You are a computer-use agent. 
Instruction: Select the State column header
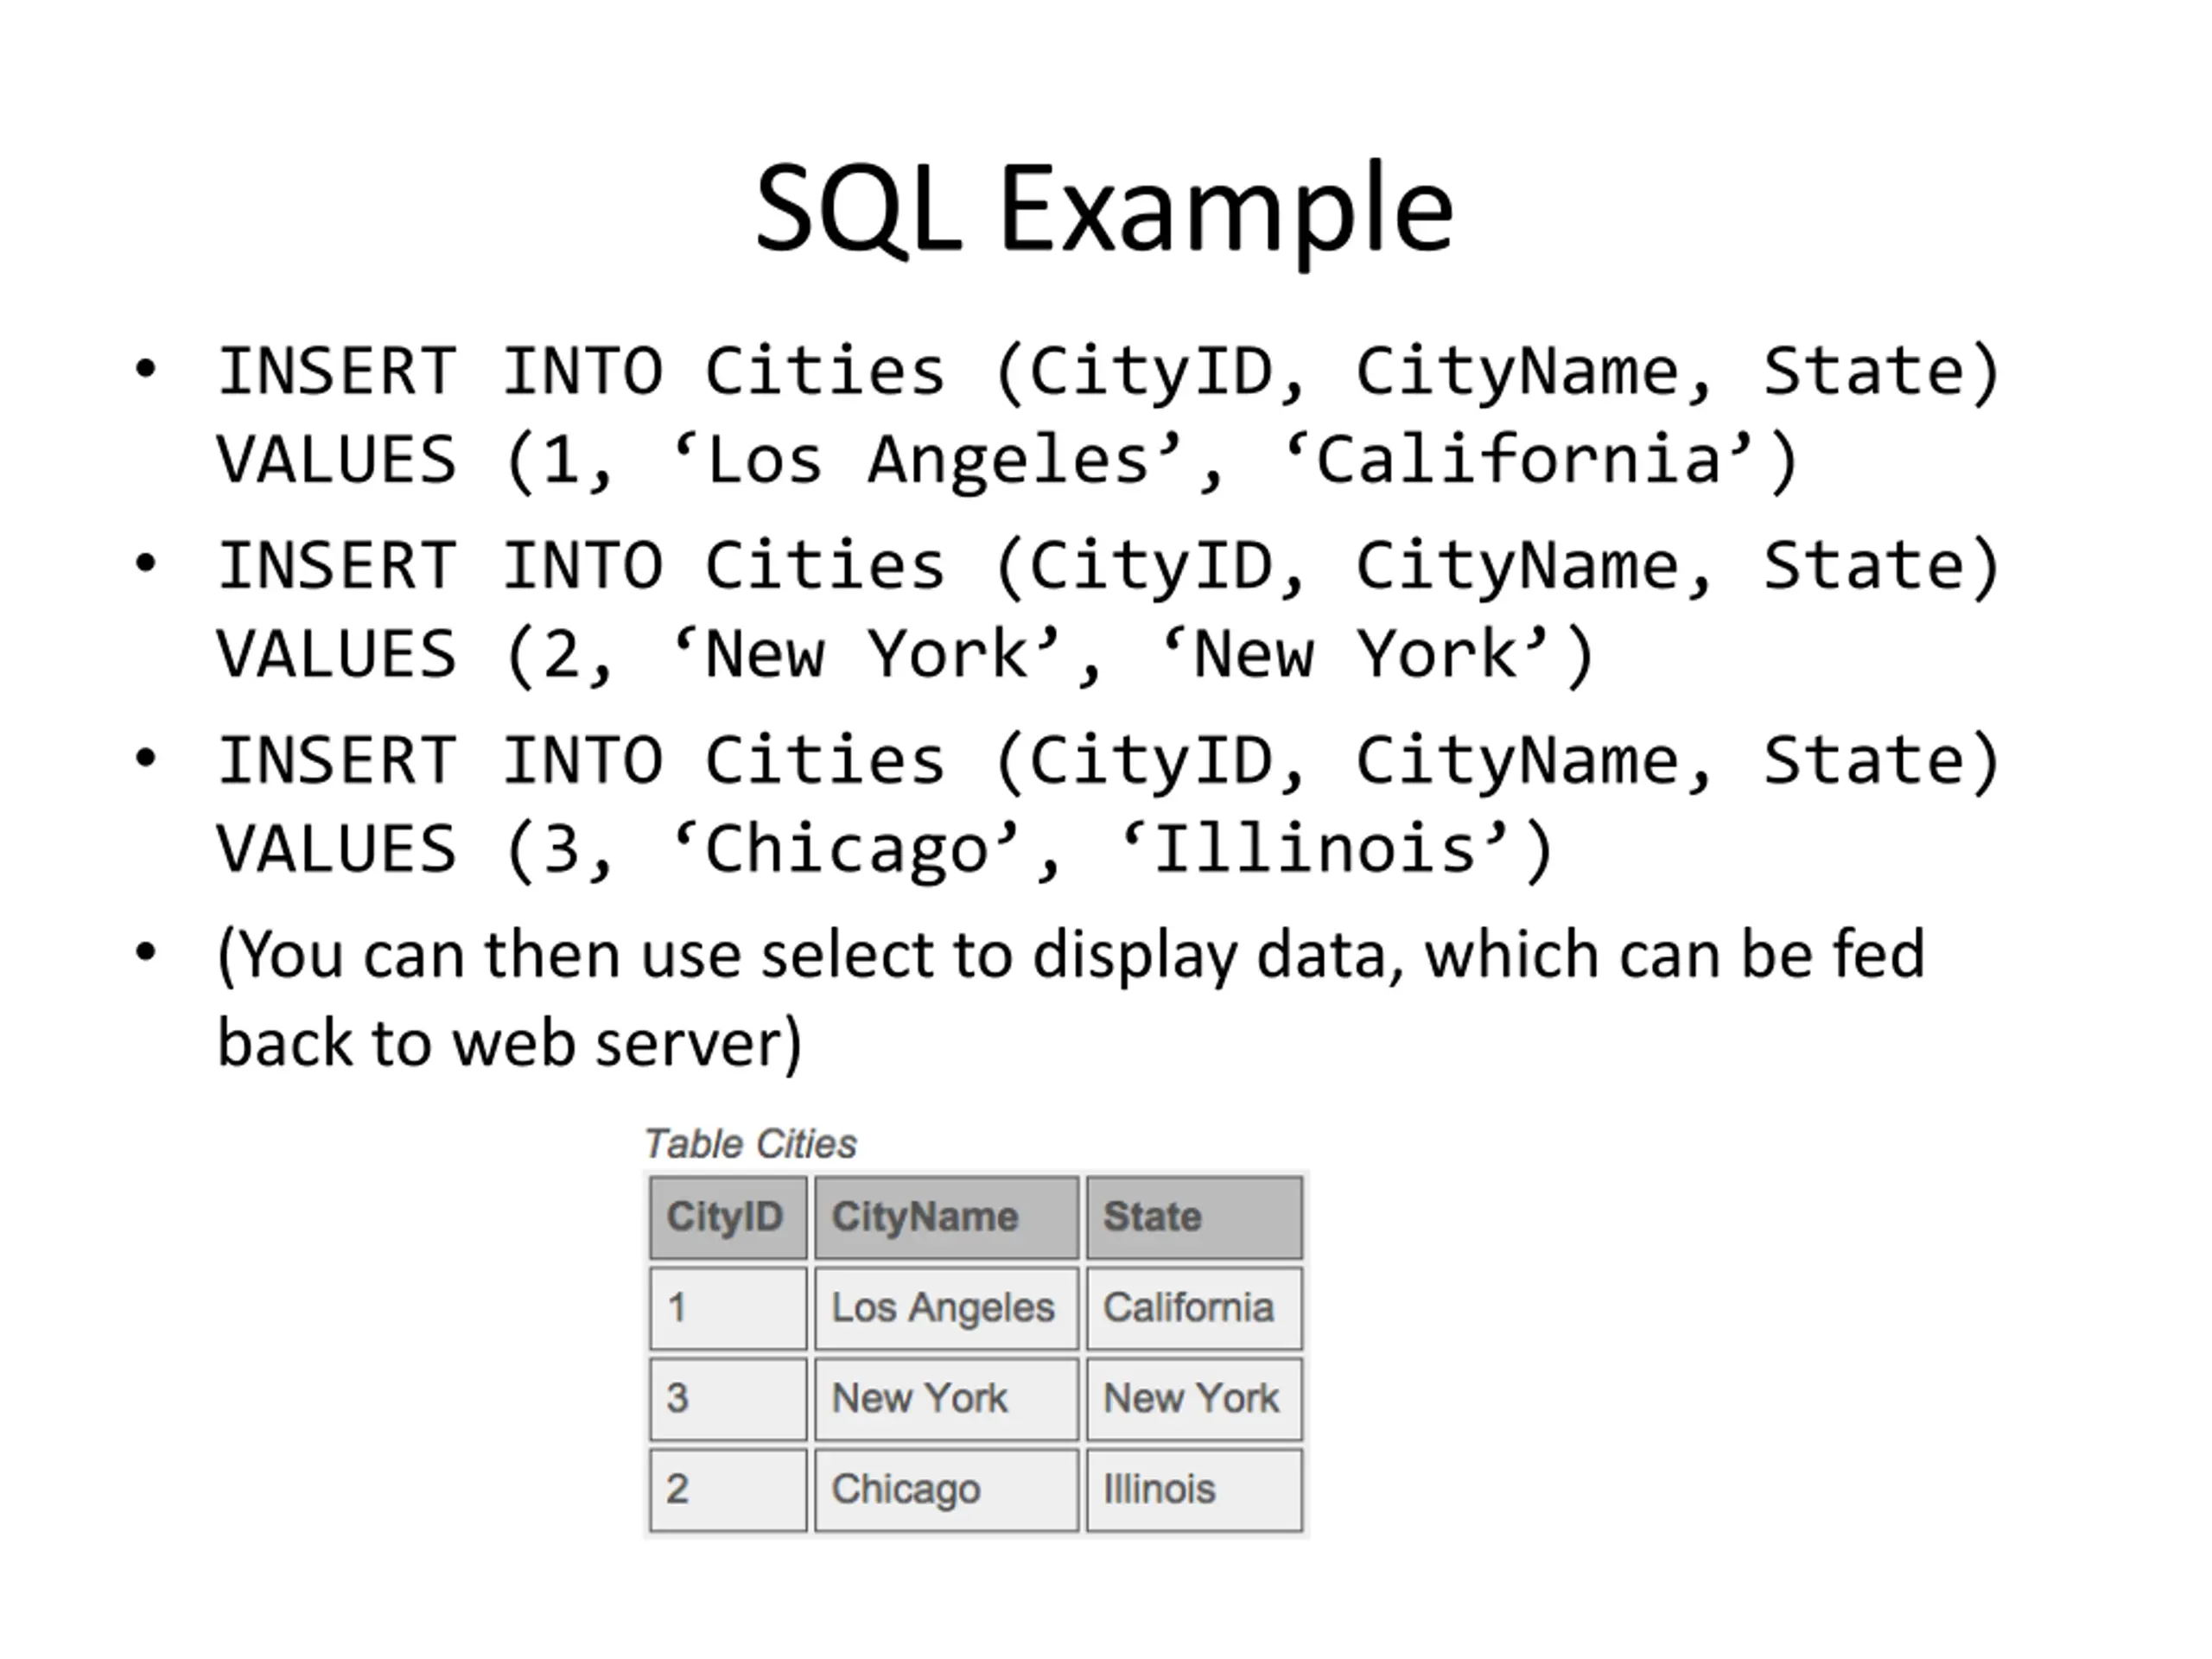[1194, 1217]
